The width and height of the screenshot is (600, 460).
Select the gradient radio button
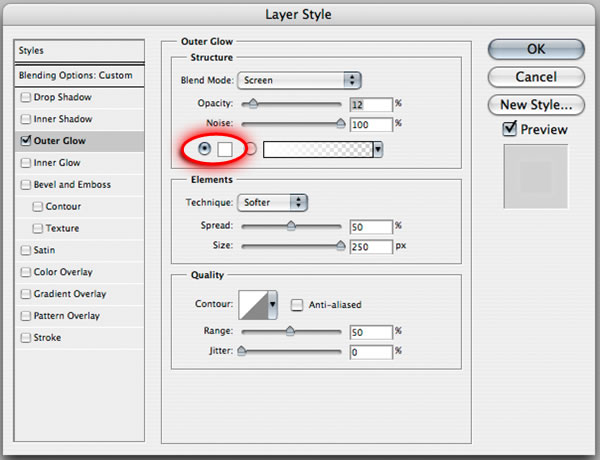251,149
